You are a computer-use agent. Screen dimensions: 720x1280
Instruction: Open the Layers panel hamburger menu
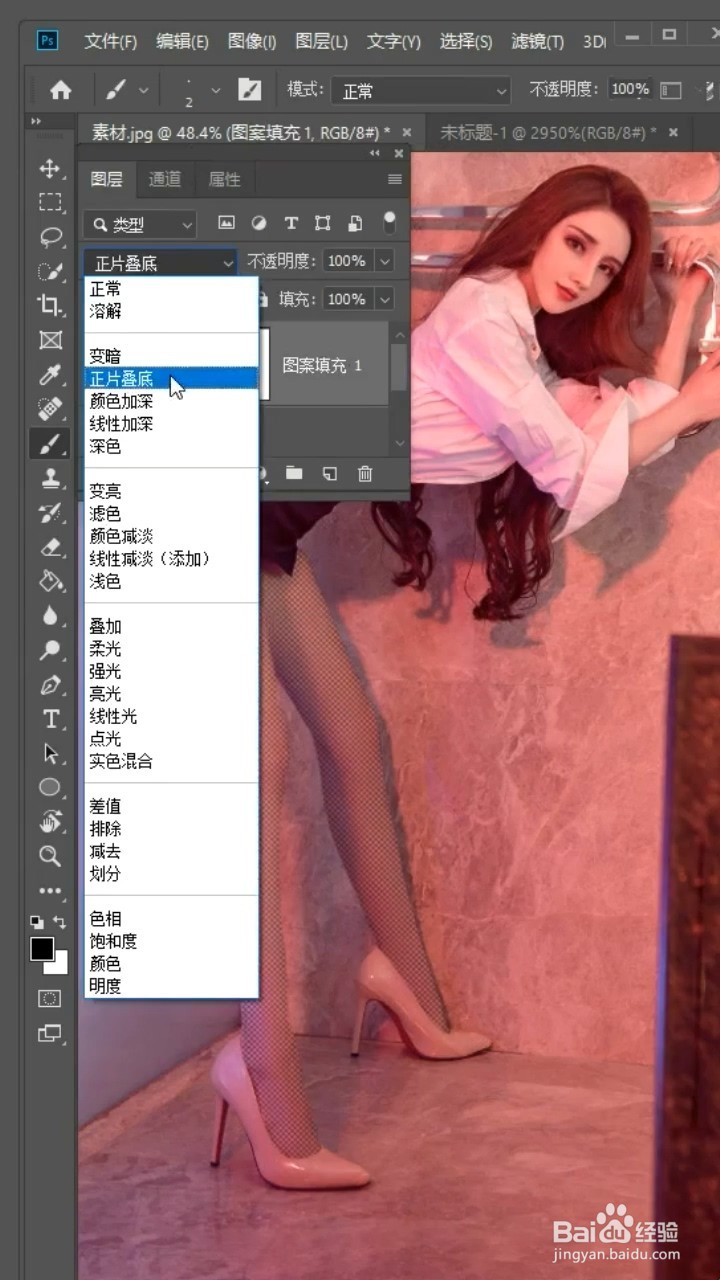(395, 180)
